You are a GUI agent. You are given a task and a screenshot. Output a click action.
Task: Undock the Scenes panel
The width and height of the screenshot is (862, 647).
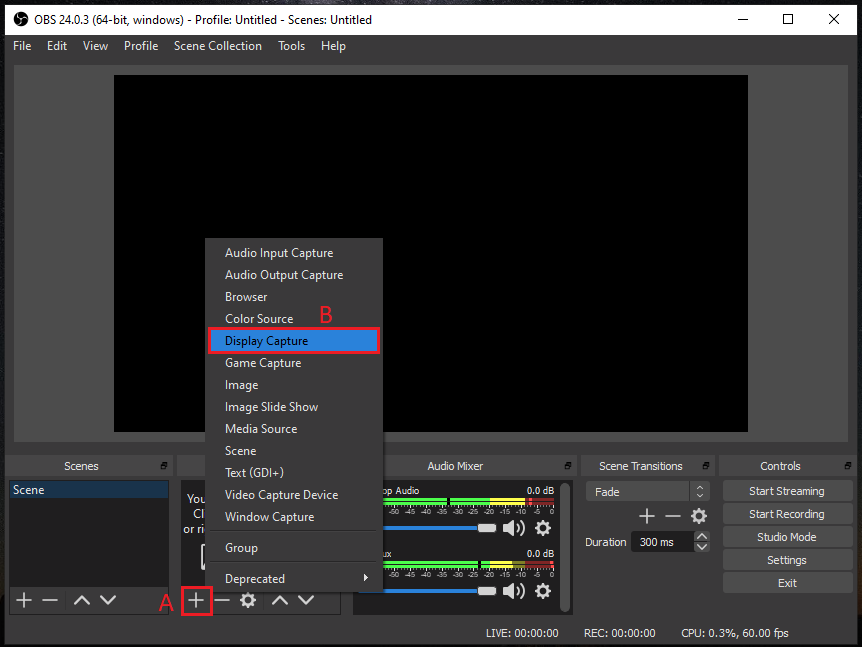(x=163, y=466)
